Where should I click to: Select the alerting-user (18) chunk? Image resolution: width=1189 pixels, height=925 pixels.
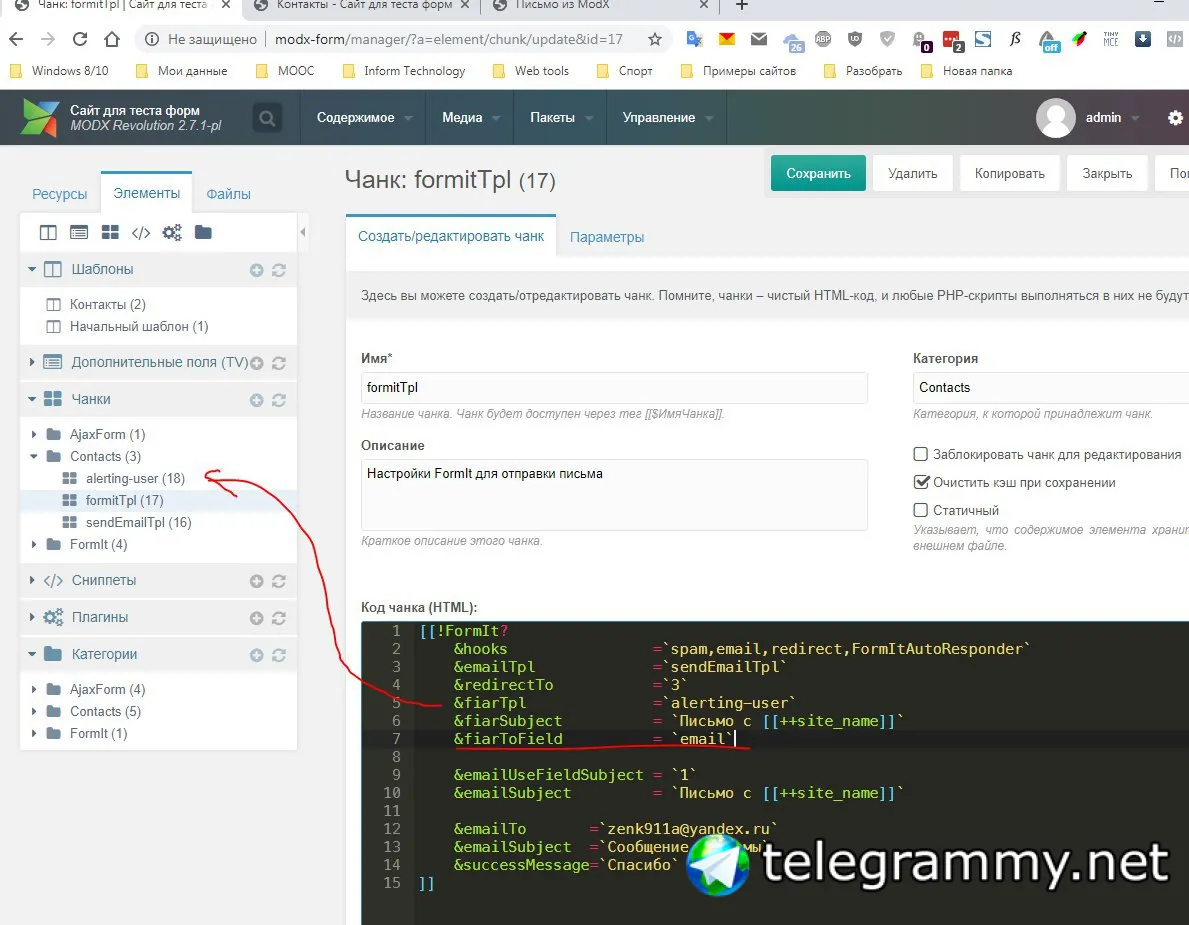click(x=135, y=478)
